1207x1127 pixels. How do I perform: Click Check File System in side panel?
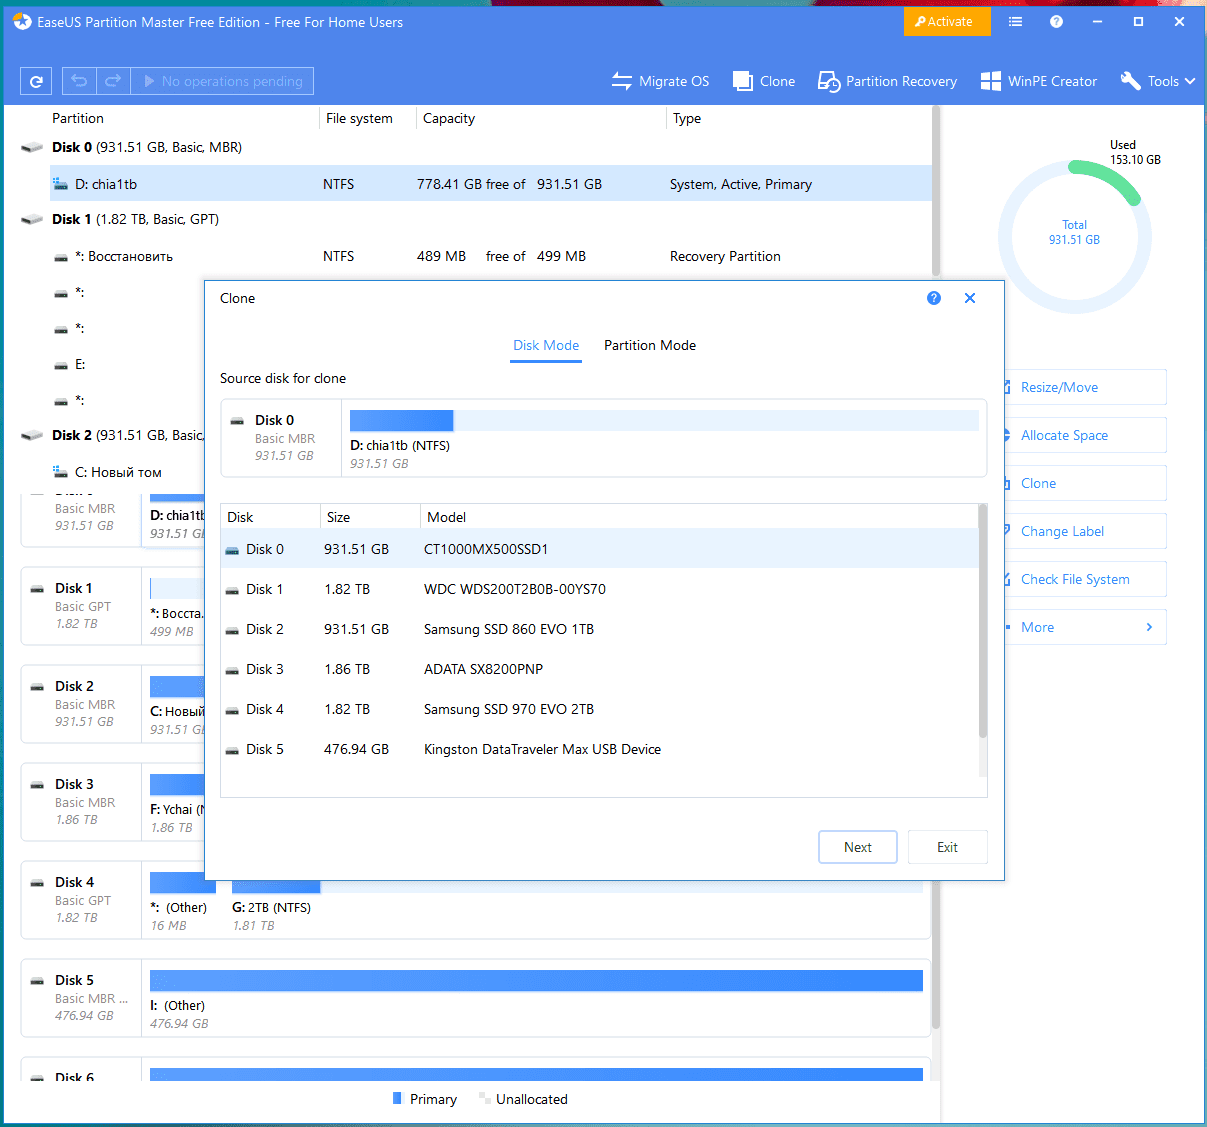pos(1085,579)
